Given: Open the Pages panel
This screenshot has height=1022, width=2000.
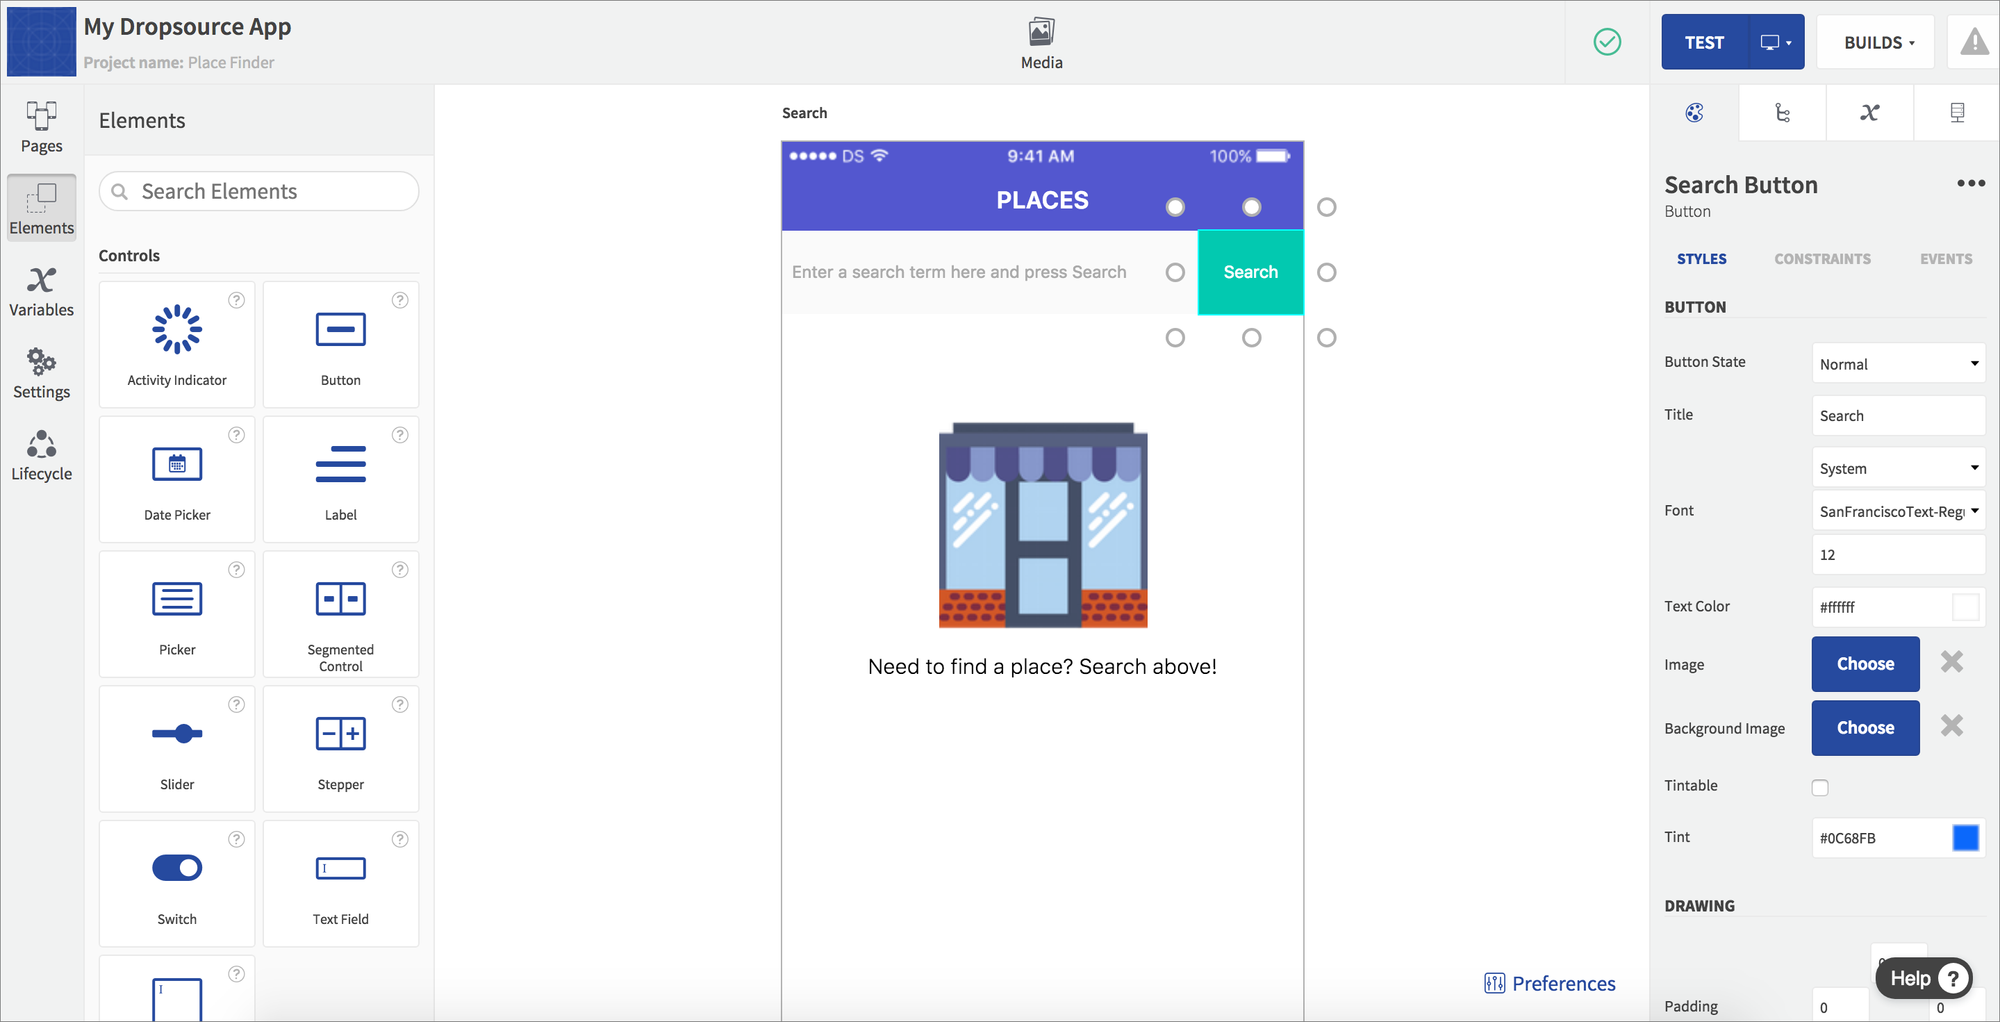Looking at the screenshot, I should click(x=41, y=127).
